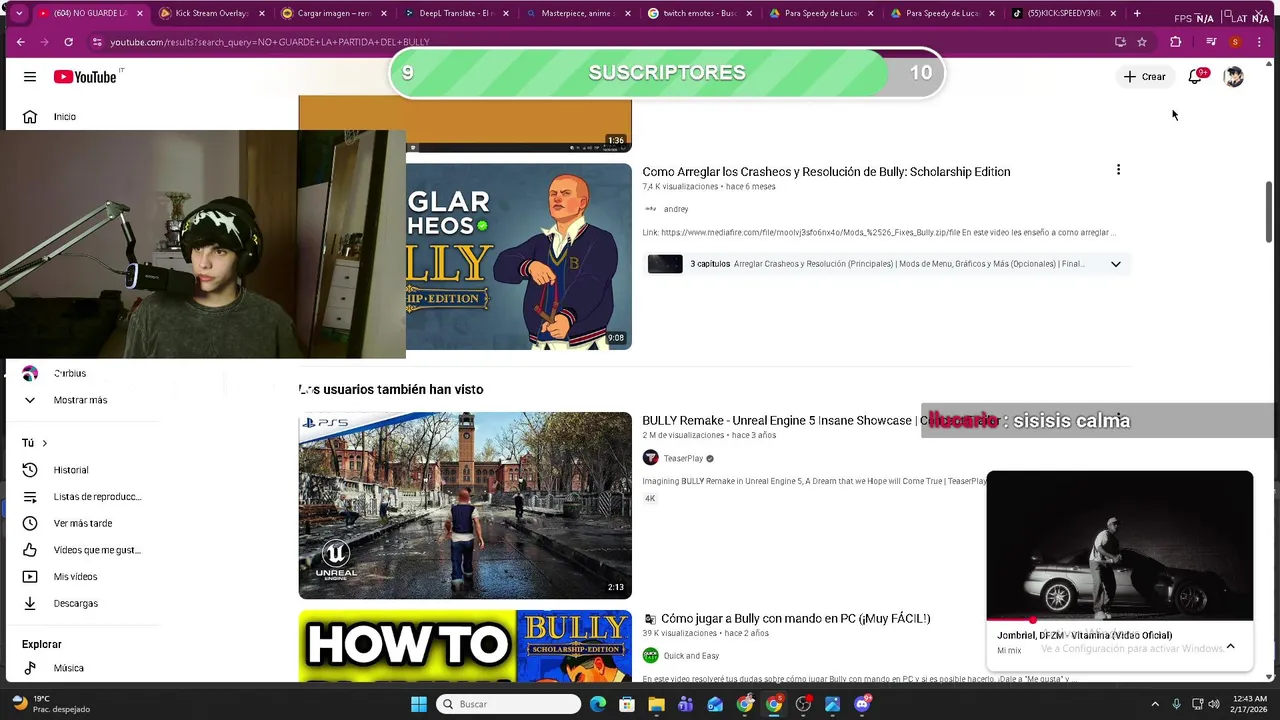
Task: Expand the Vitamina mini player
Action: coord(1231,646)
